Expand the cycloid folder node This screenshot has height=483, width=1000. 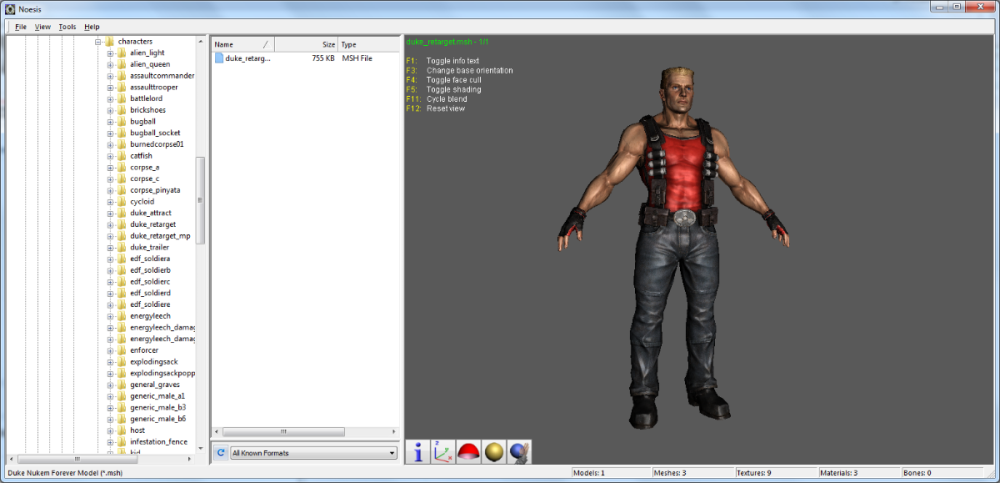[x=110, y=202]
